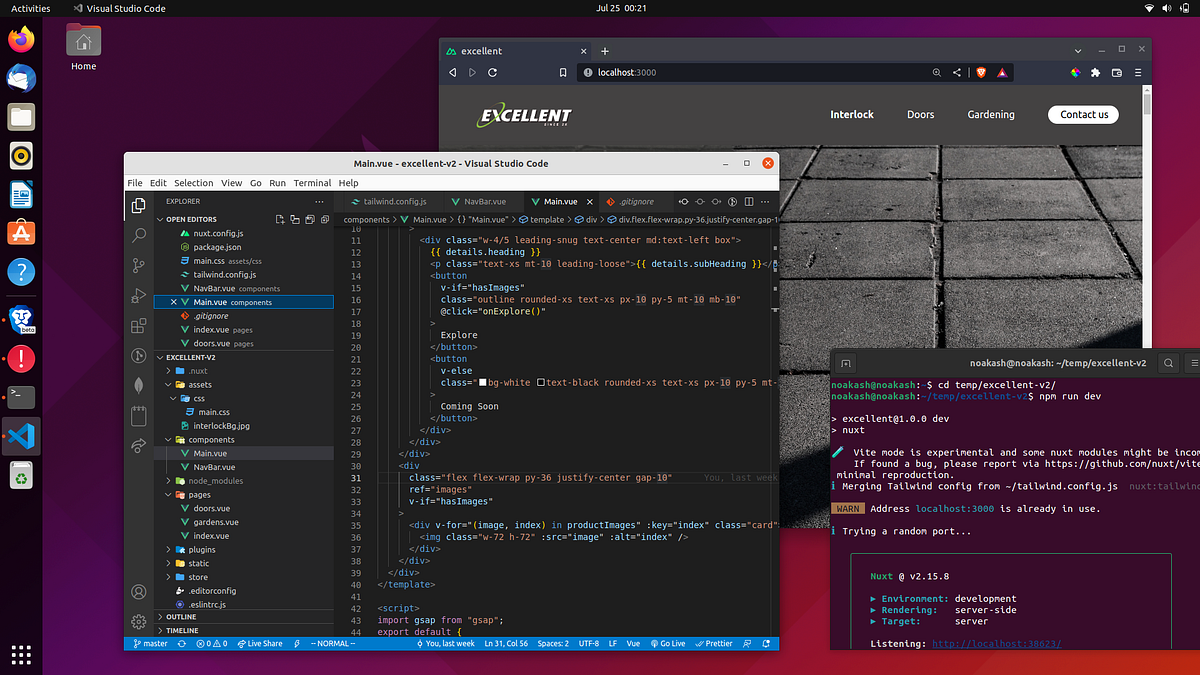Click the reload page icon in Firefox
The height and width of the screenshot is (675, 1200).
coord(491,71)
